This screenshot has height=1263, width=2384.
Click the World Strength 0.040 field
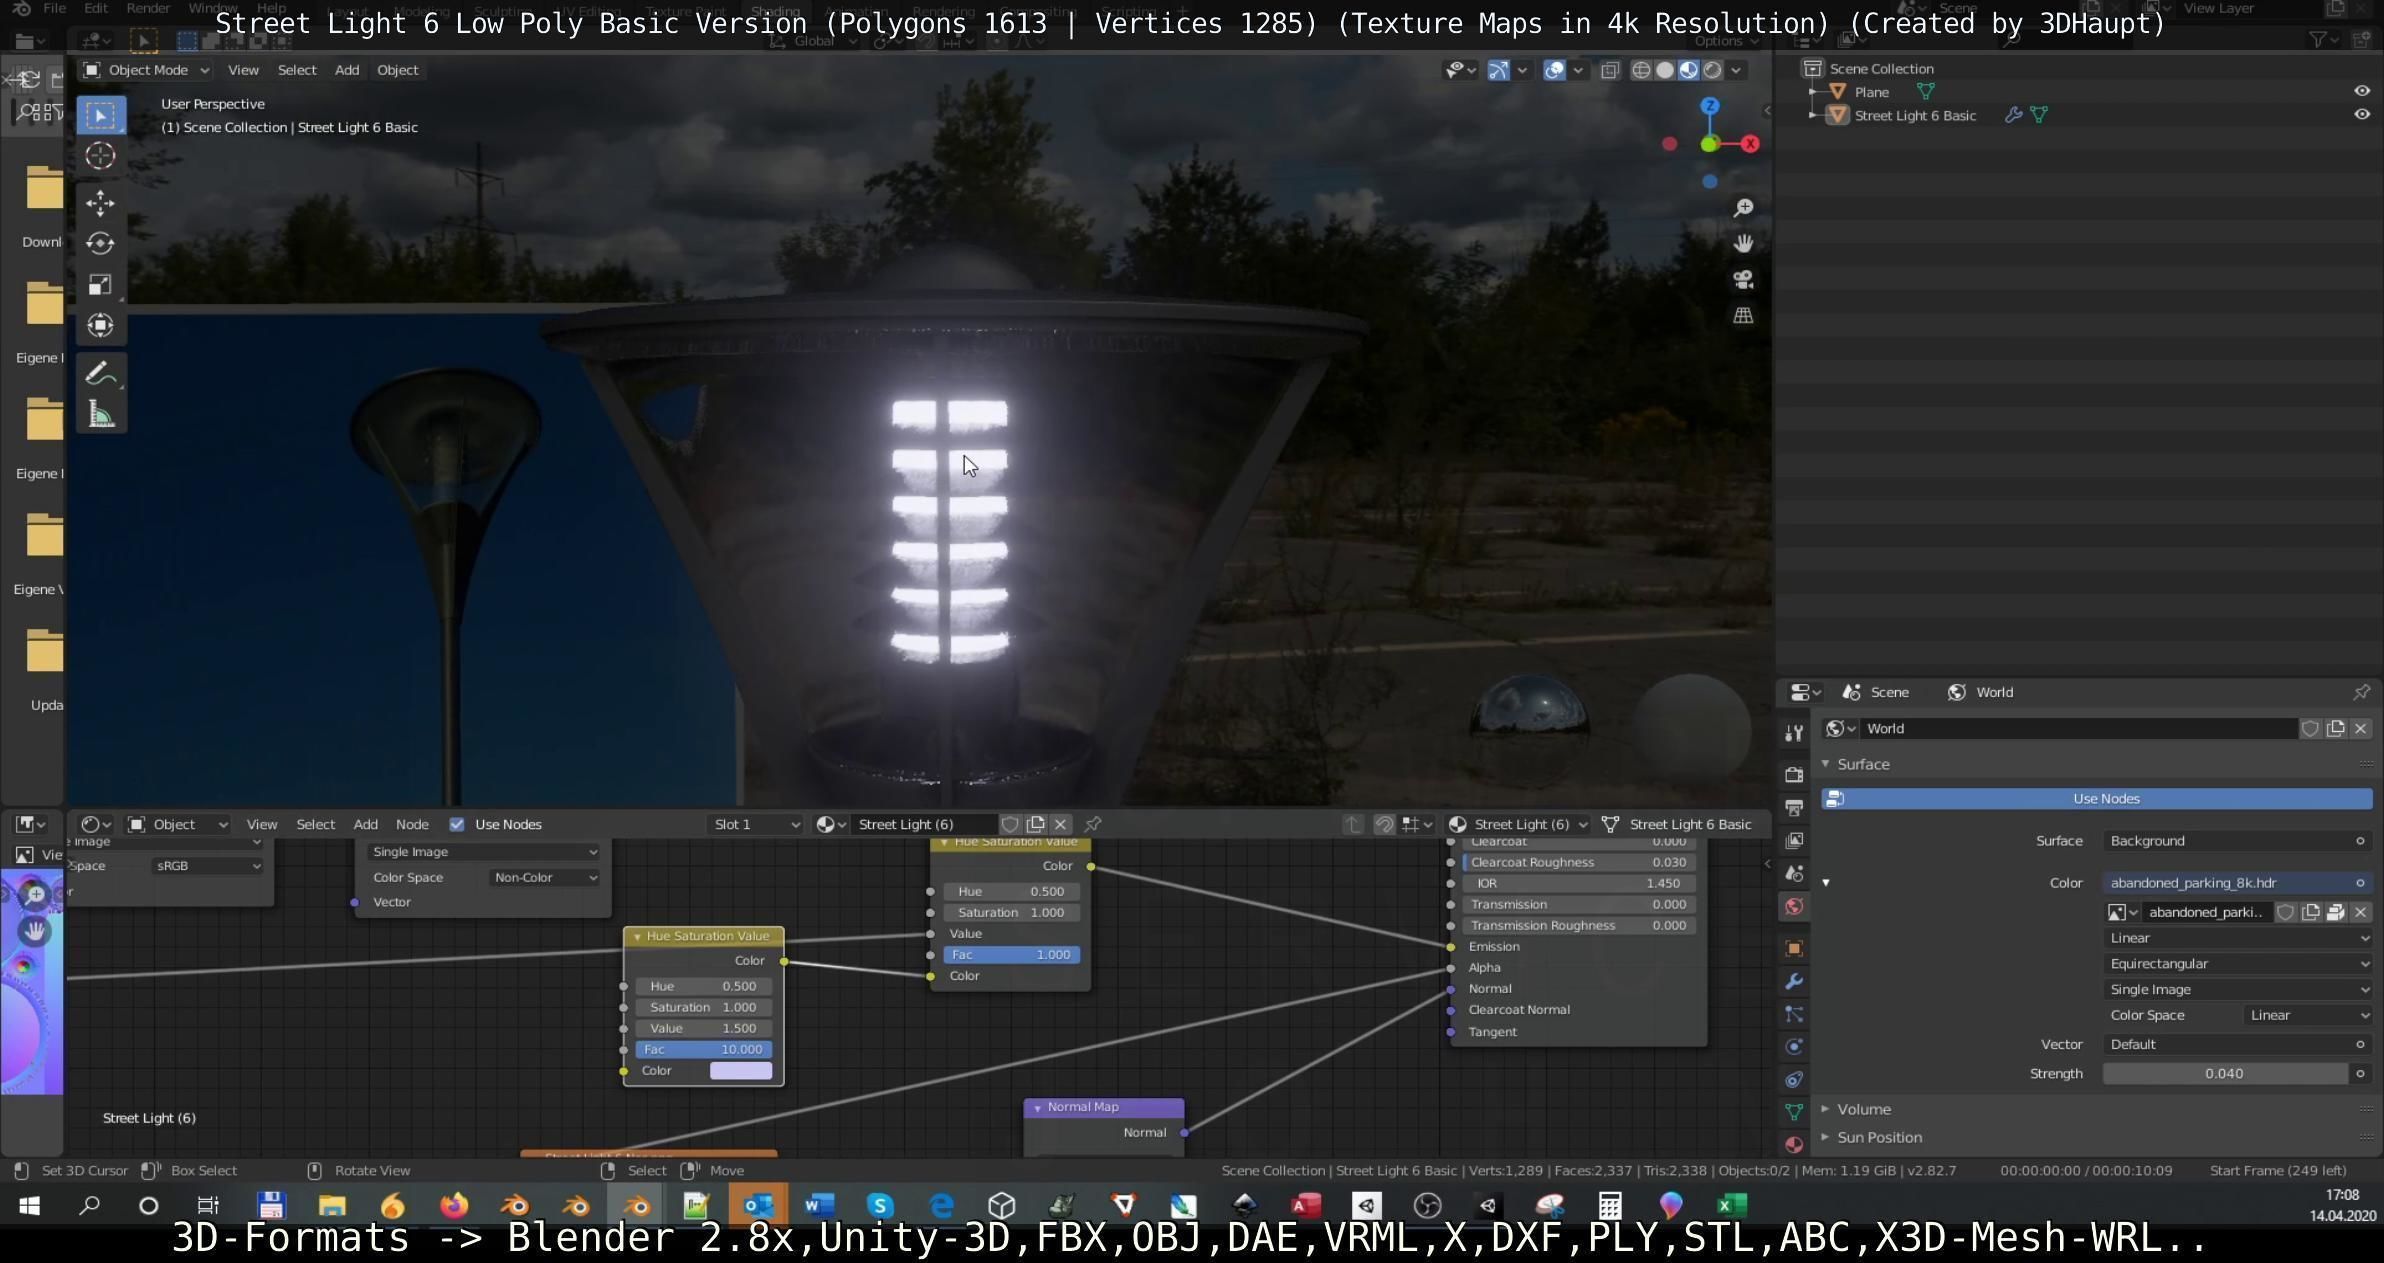click(2224, 1074)
